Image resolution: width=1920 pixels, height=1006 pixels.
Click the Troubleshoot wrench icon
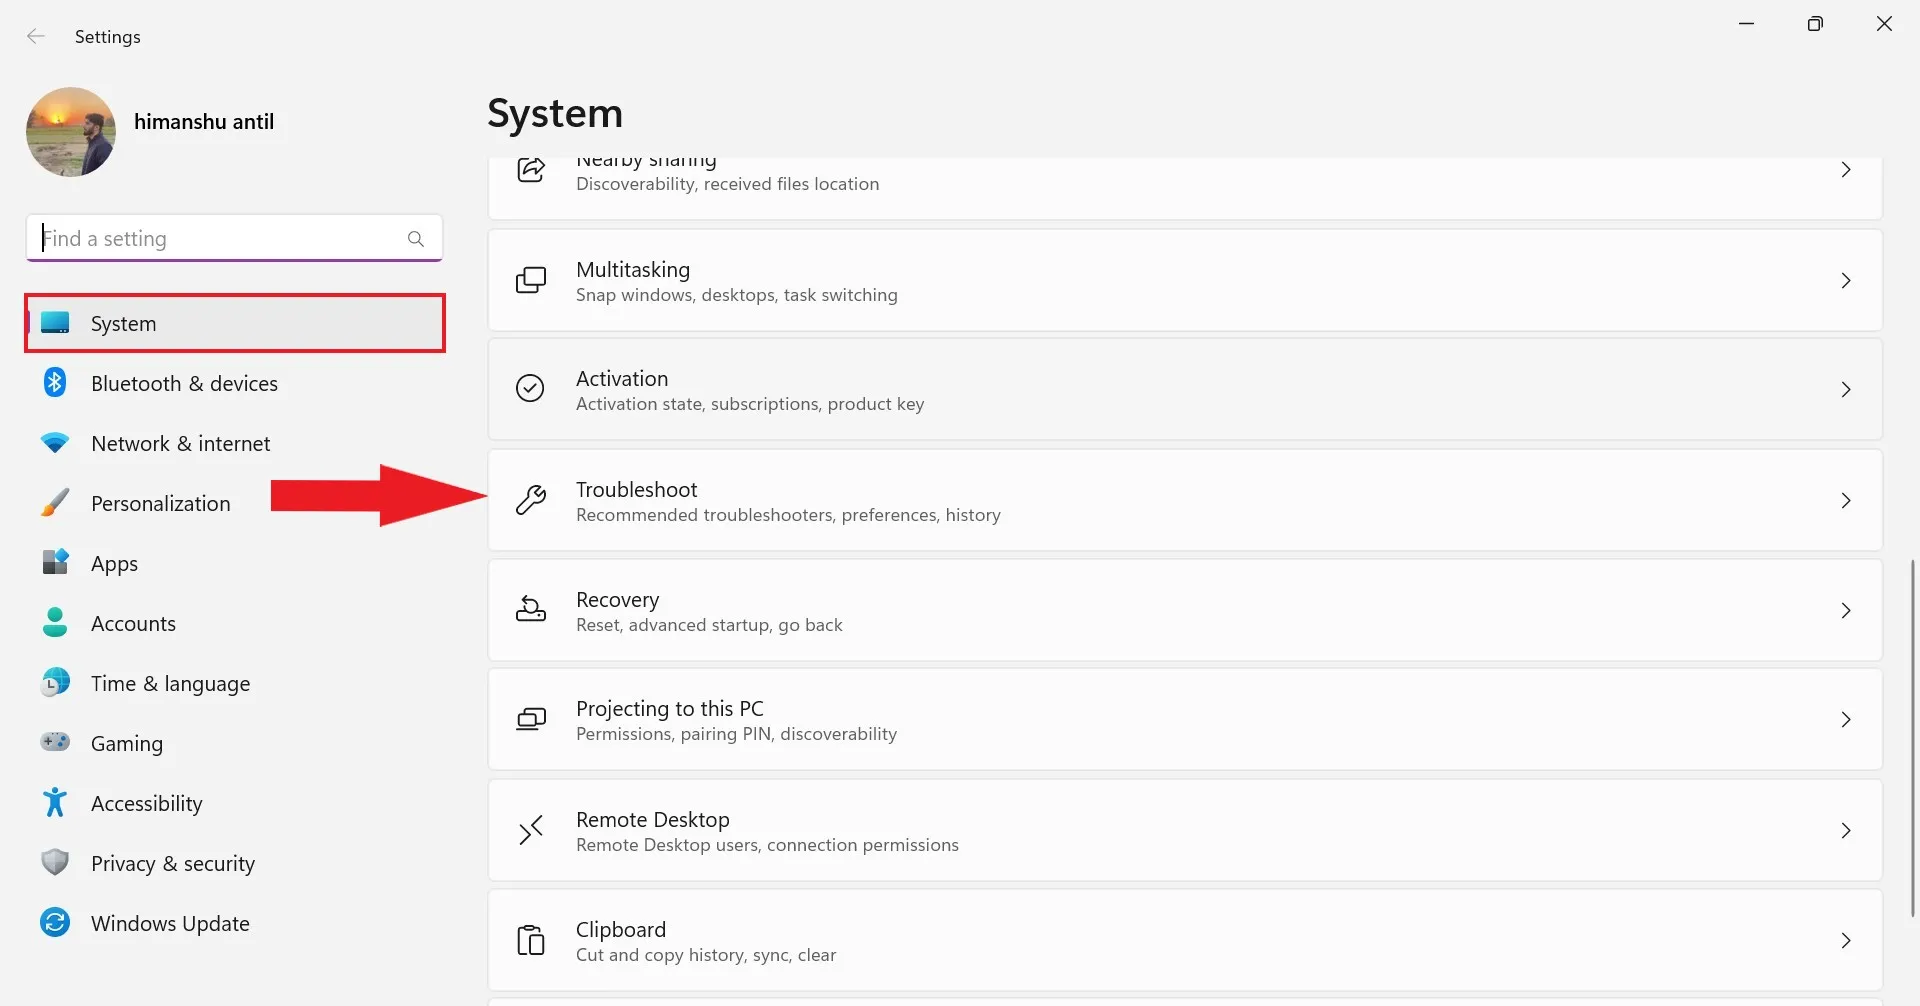530,500
